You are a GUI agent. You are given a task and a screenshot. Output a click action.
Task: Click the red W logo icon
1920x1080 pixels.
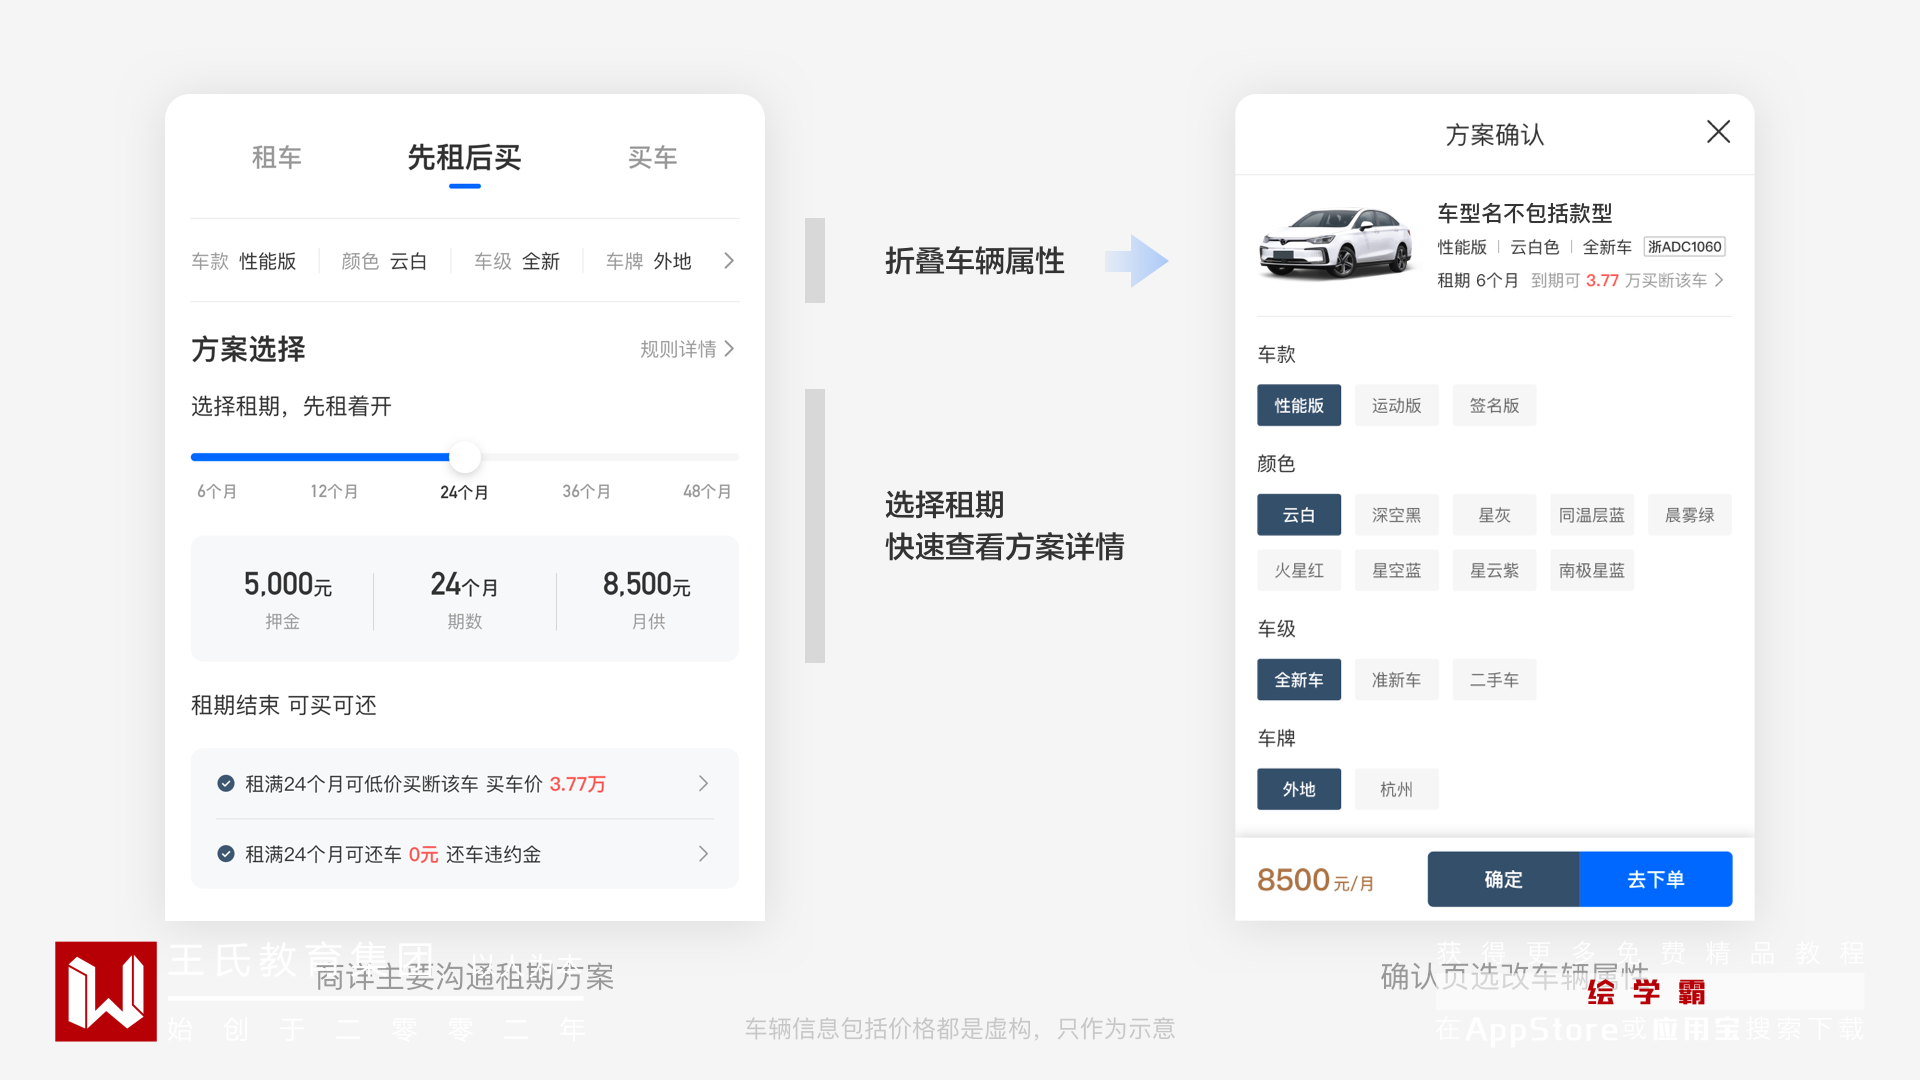[x=106, y=991]
